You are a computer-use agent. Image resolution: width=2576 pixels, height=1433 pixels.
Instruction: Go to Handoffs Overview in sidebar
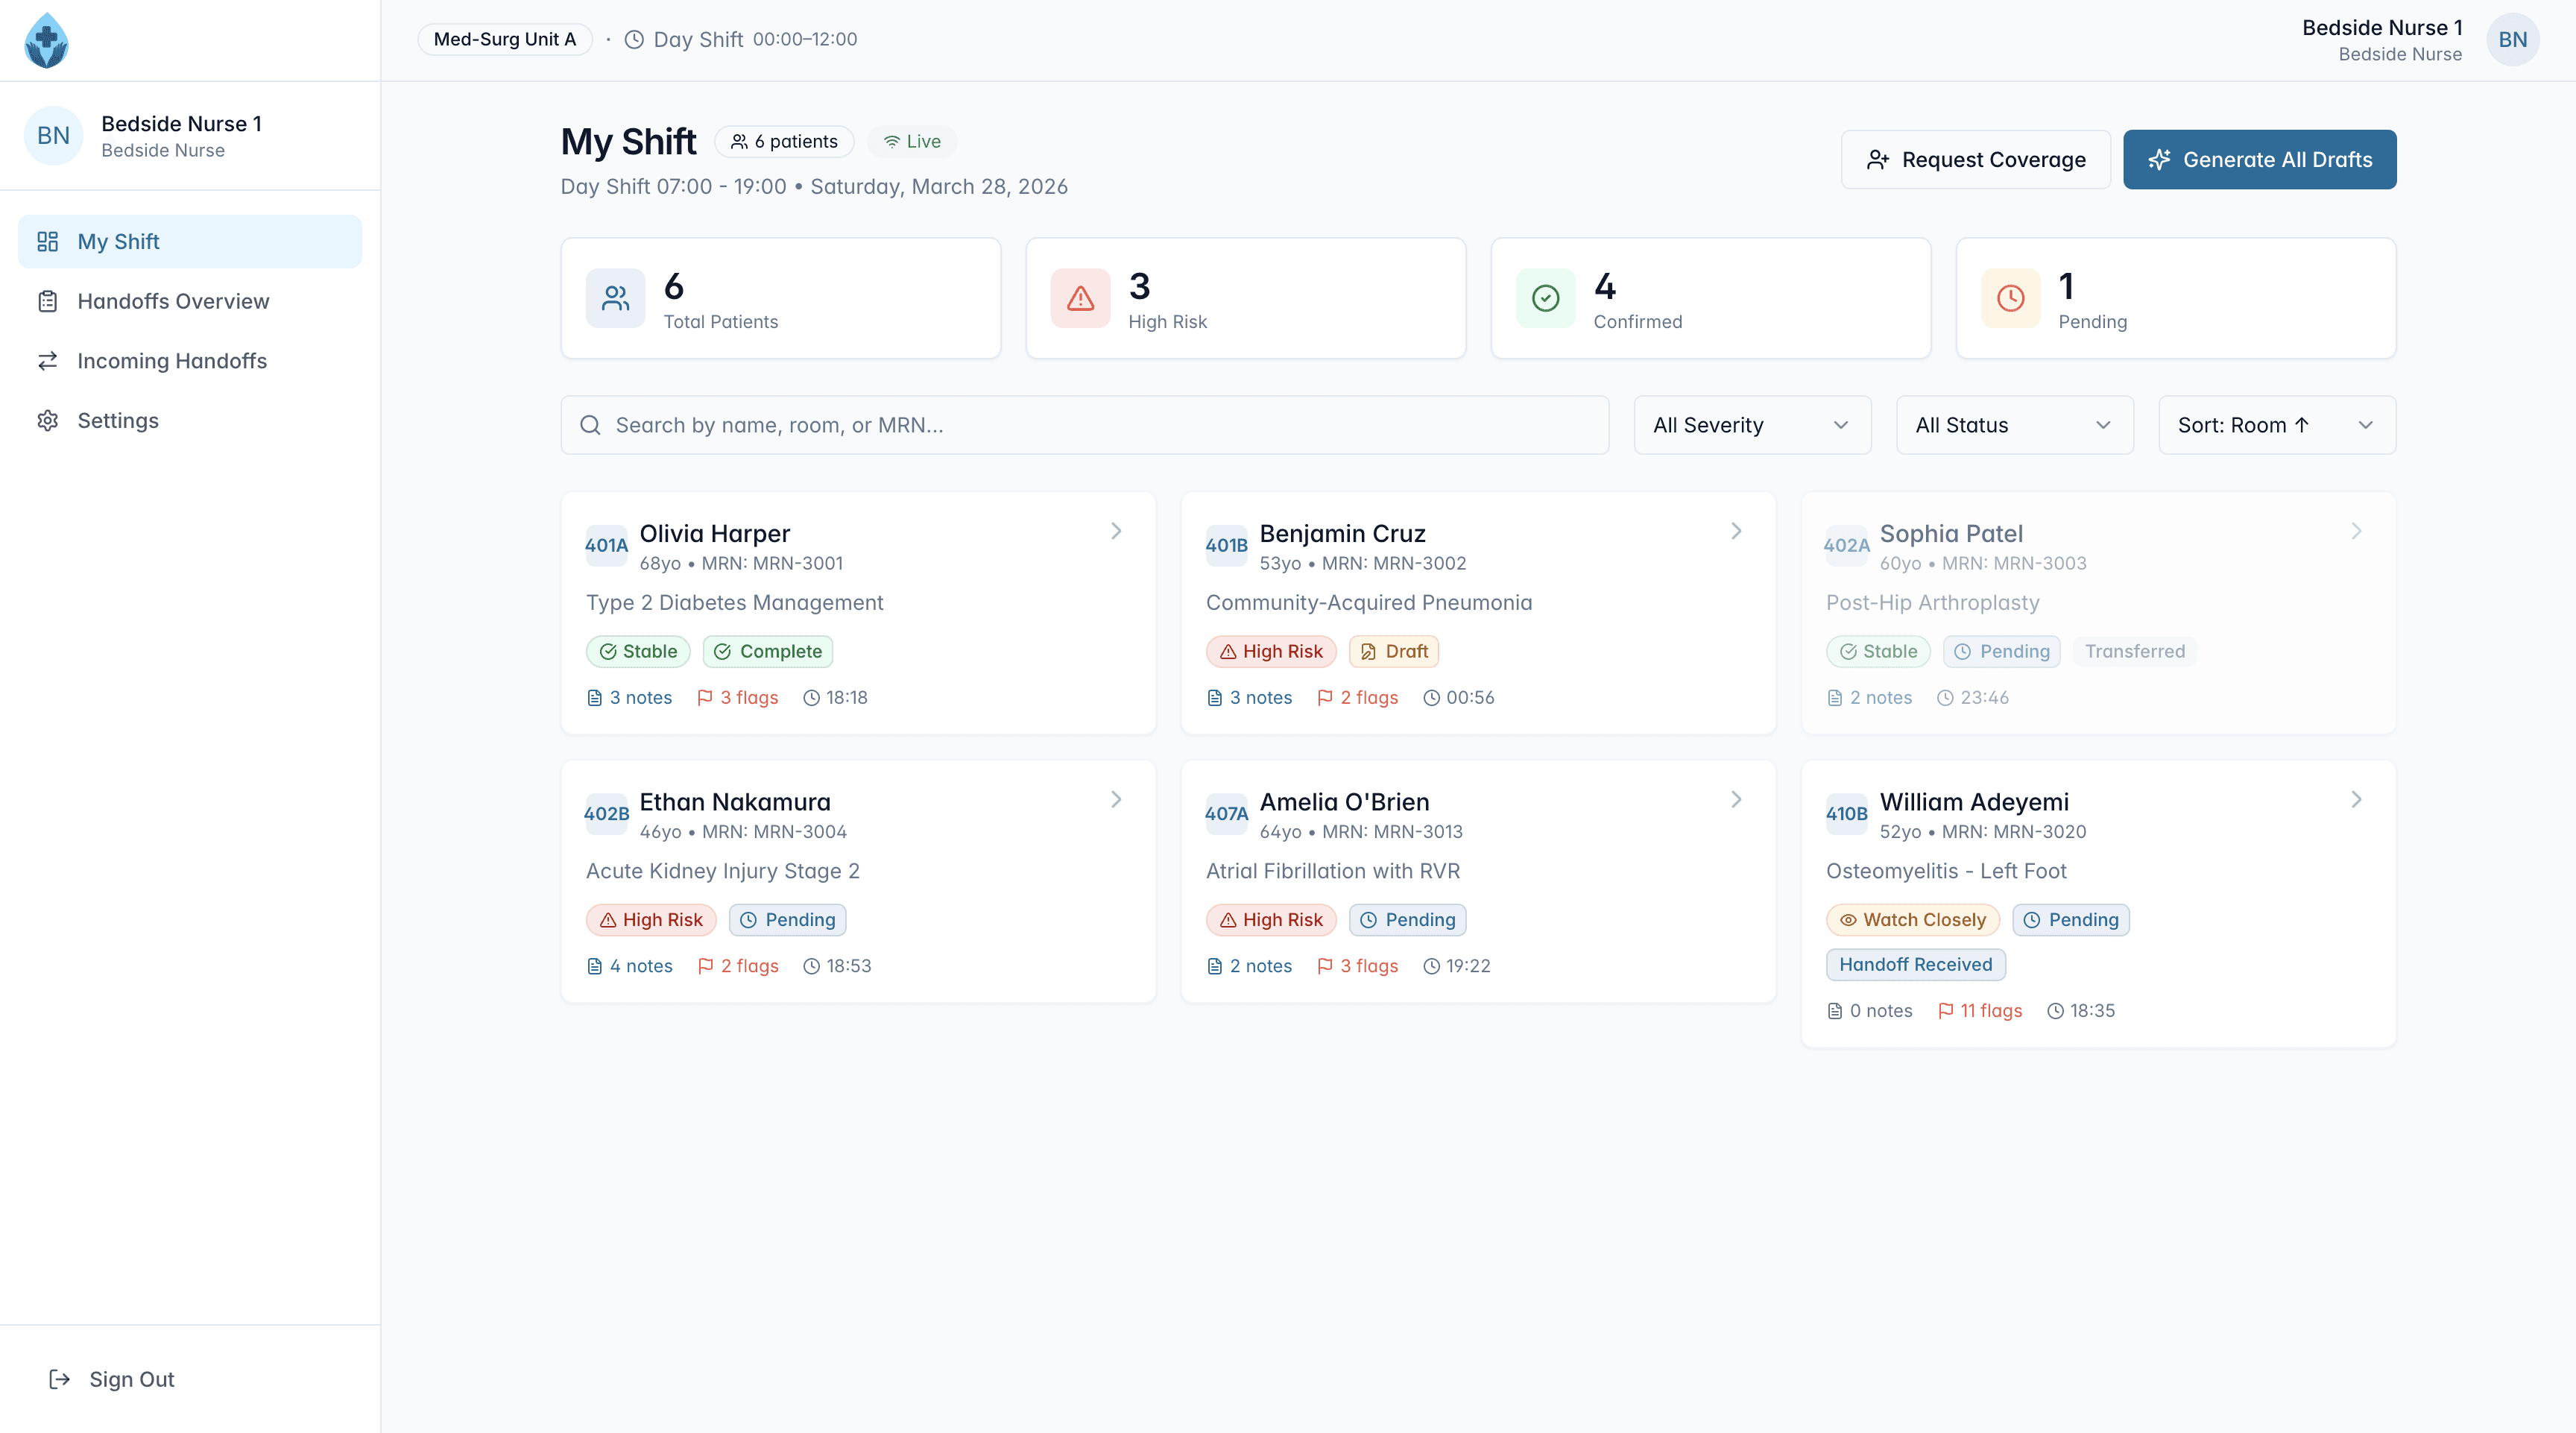point(172,301)
